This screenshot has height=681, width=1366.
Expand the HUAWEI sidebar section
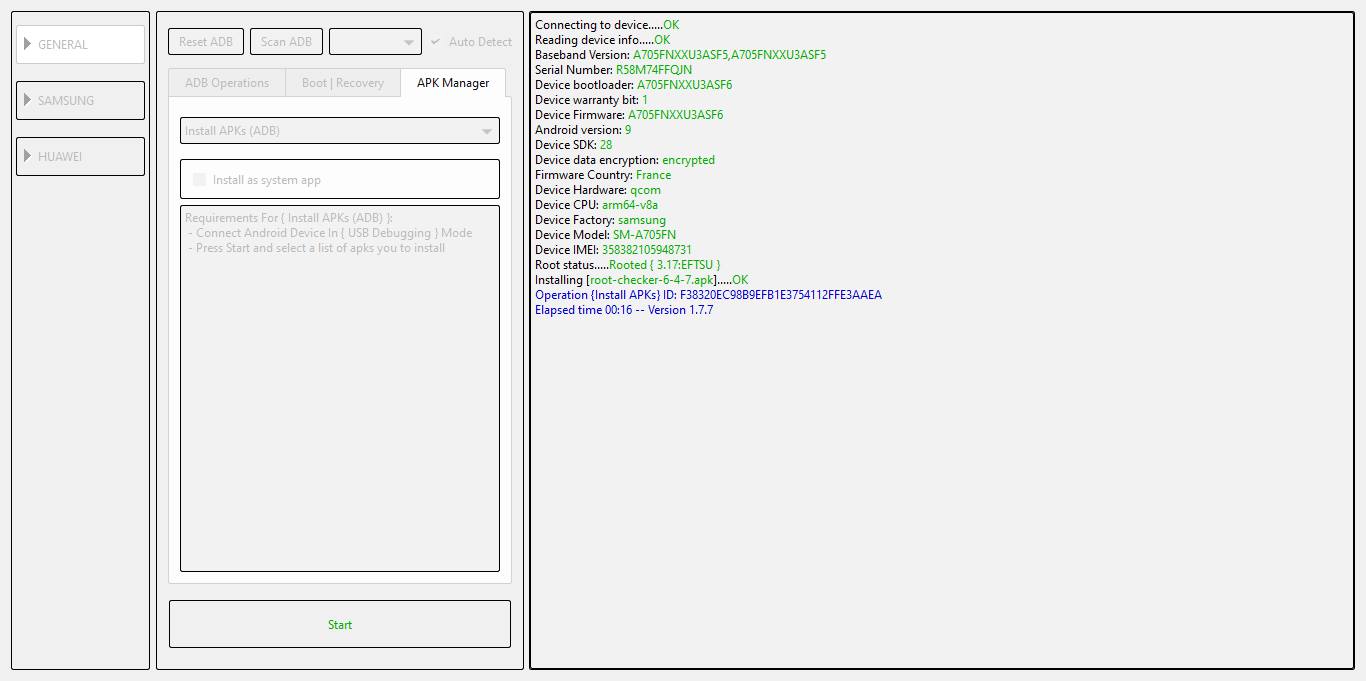(80, 156)
